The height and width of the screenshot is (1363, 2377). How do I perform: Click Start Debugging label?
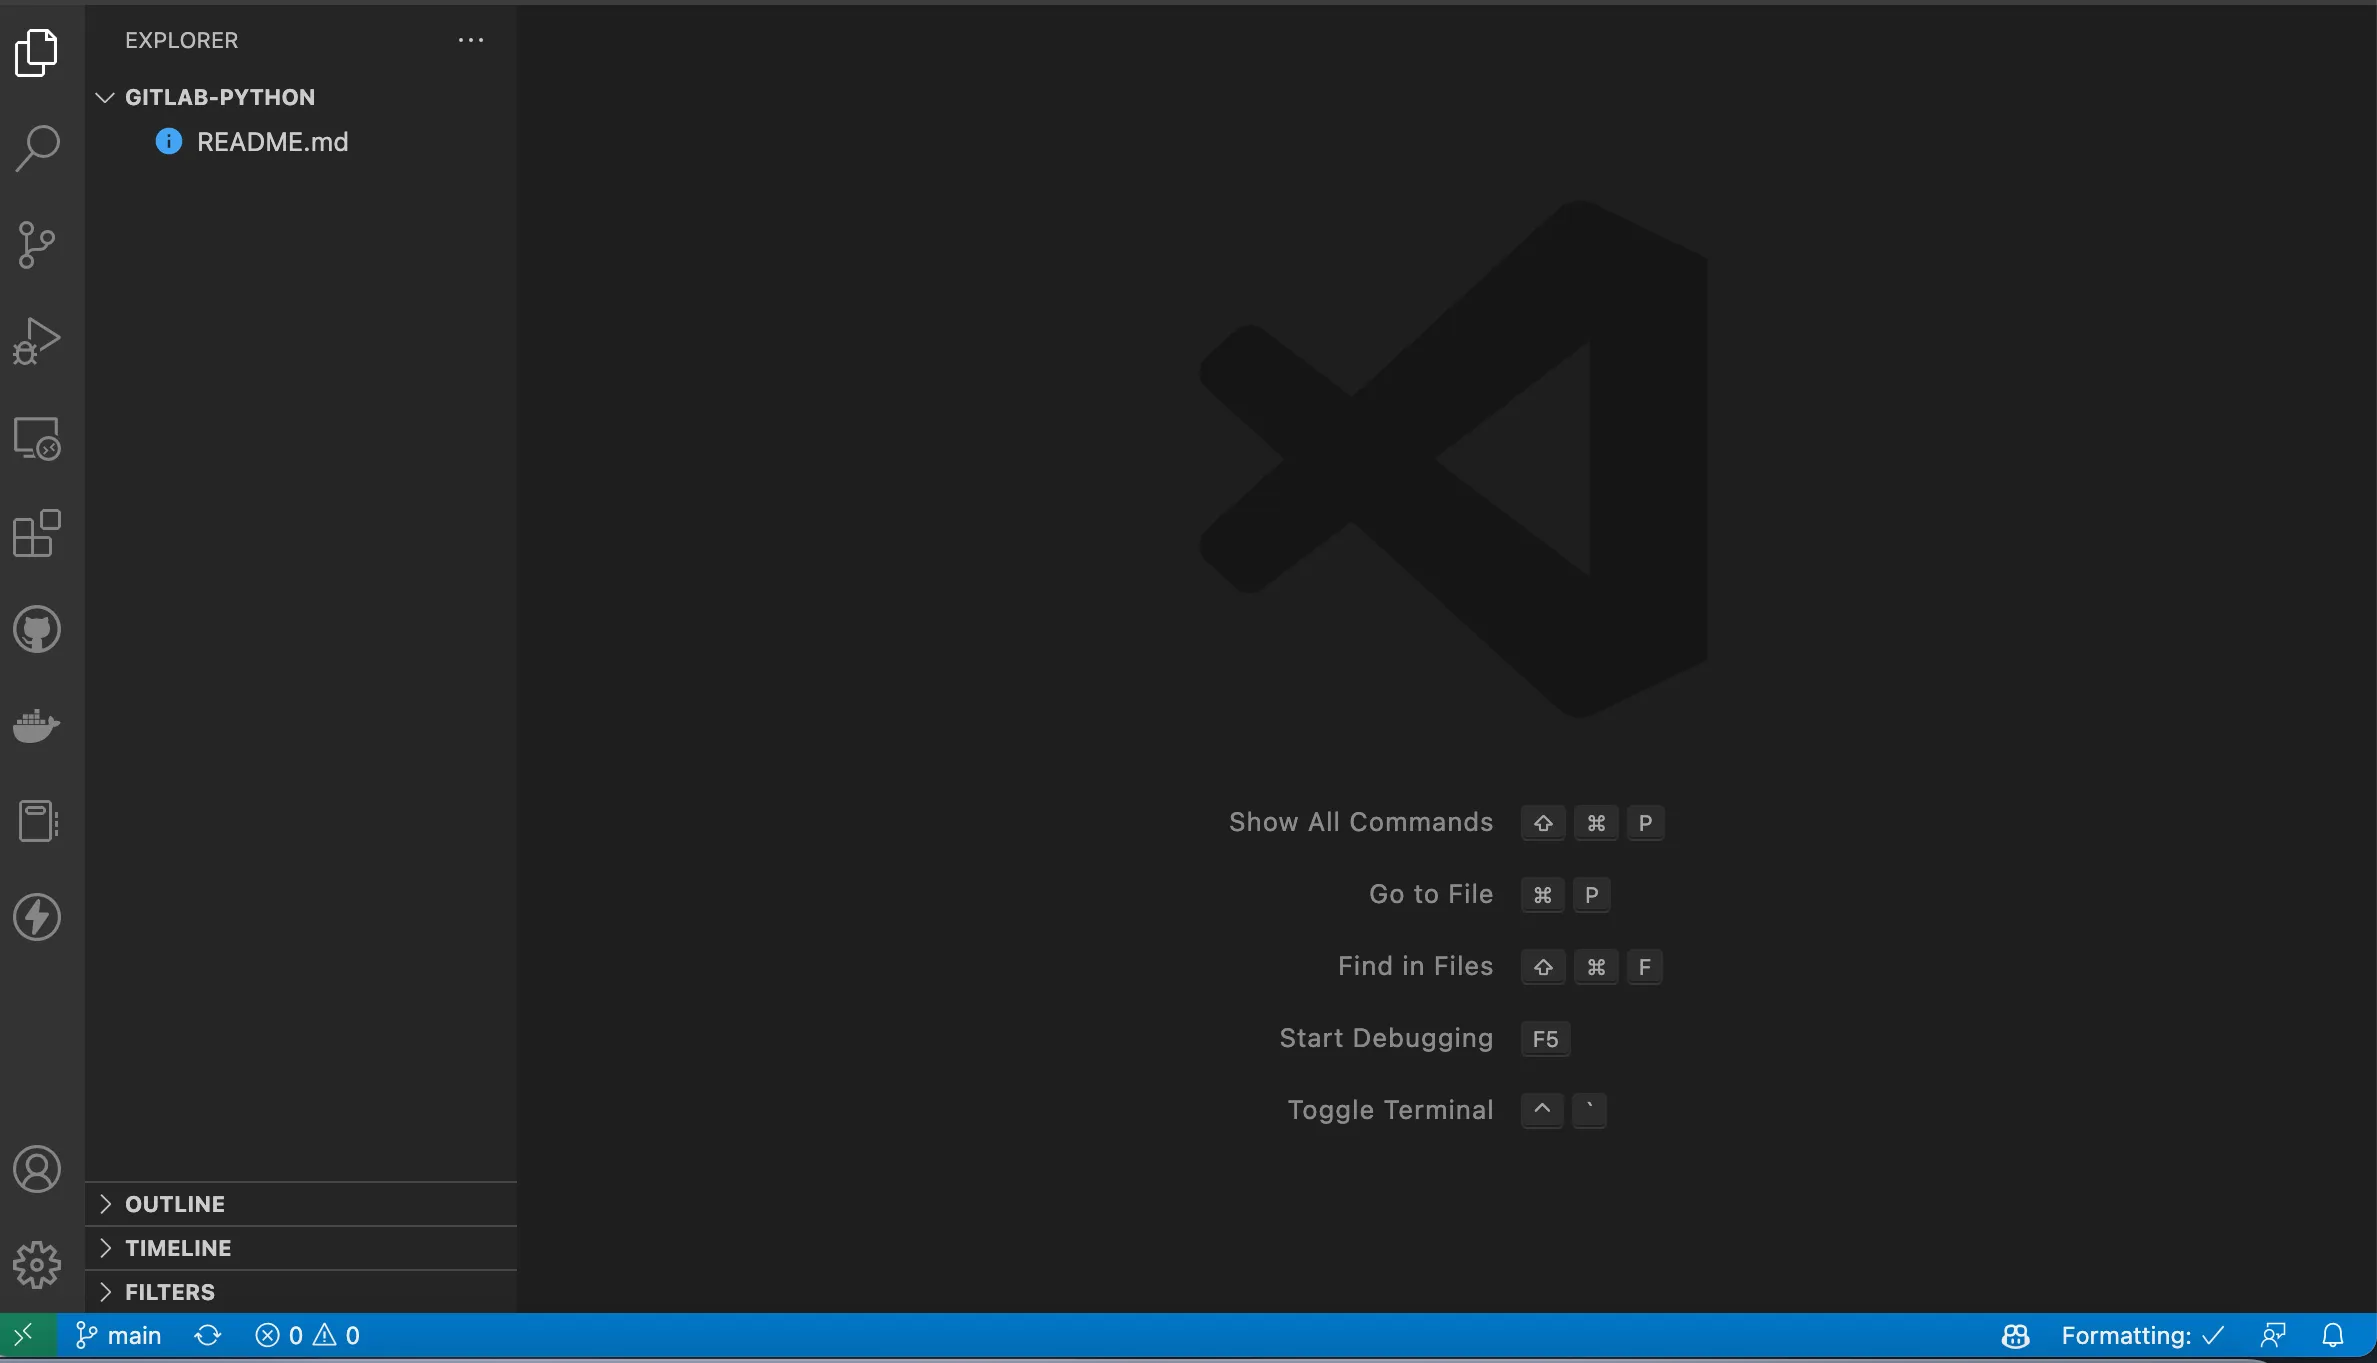(x=1386, y=1038)
